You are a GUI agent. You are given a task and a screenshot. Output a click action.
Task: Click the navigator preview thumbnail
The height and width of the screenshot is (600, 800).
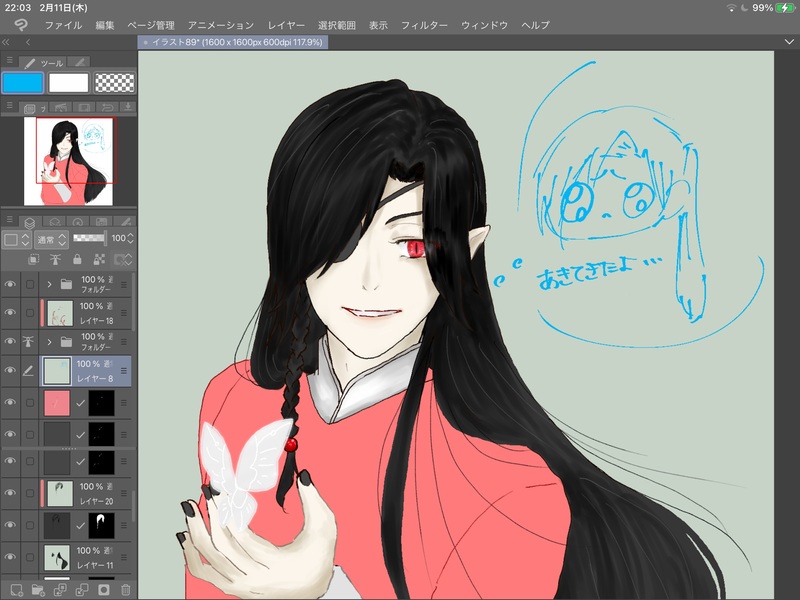68,161
